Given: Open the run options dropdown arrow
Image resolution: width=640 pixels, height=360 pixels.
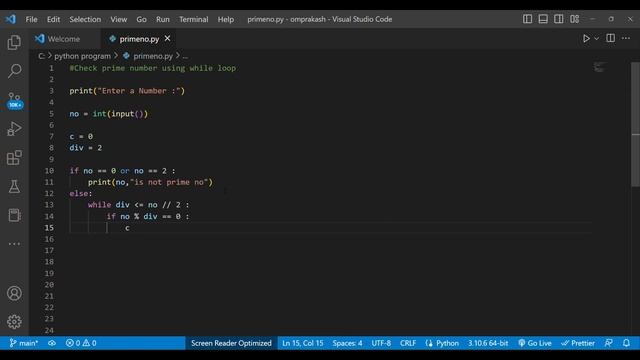Looking at the screenshot, I should click(596, 38).
